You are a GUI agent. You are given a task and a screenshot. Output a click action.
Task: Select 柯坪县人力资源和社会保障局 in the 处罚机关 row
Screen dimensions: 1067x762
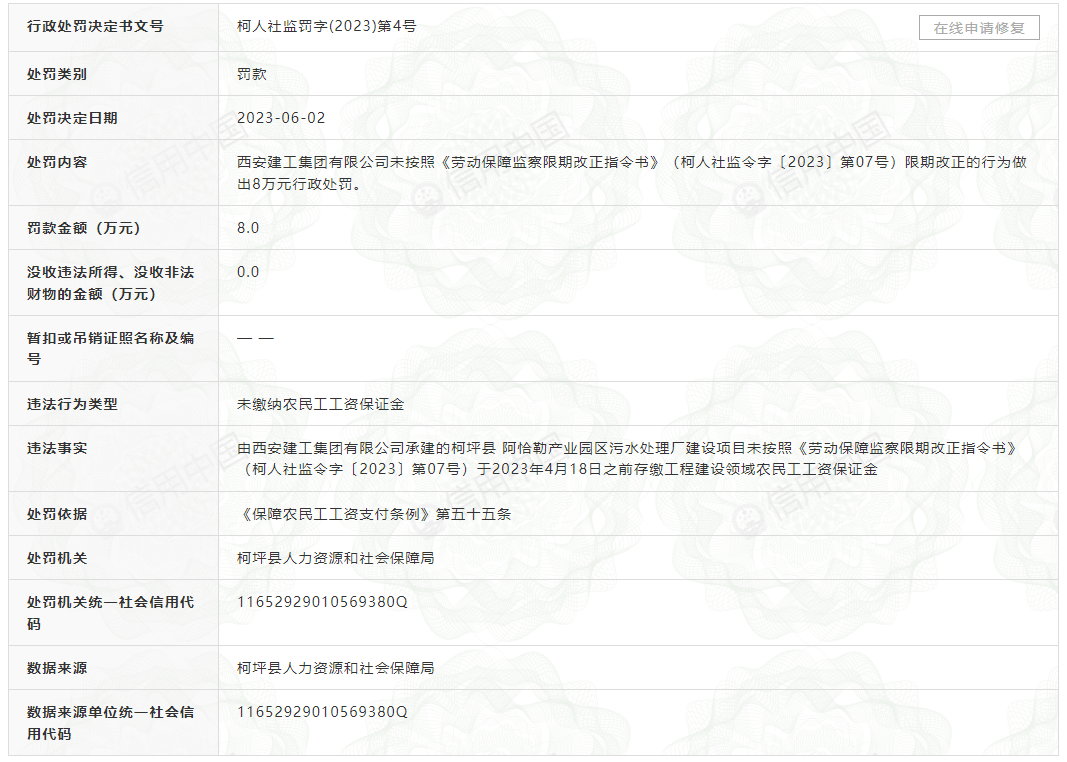click(x=335, y=558)
